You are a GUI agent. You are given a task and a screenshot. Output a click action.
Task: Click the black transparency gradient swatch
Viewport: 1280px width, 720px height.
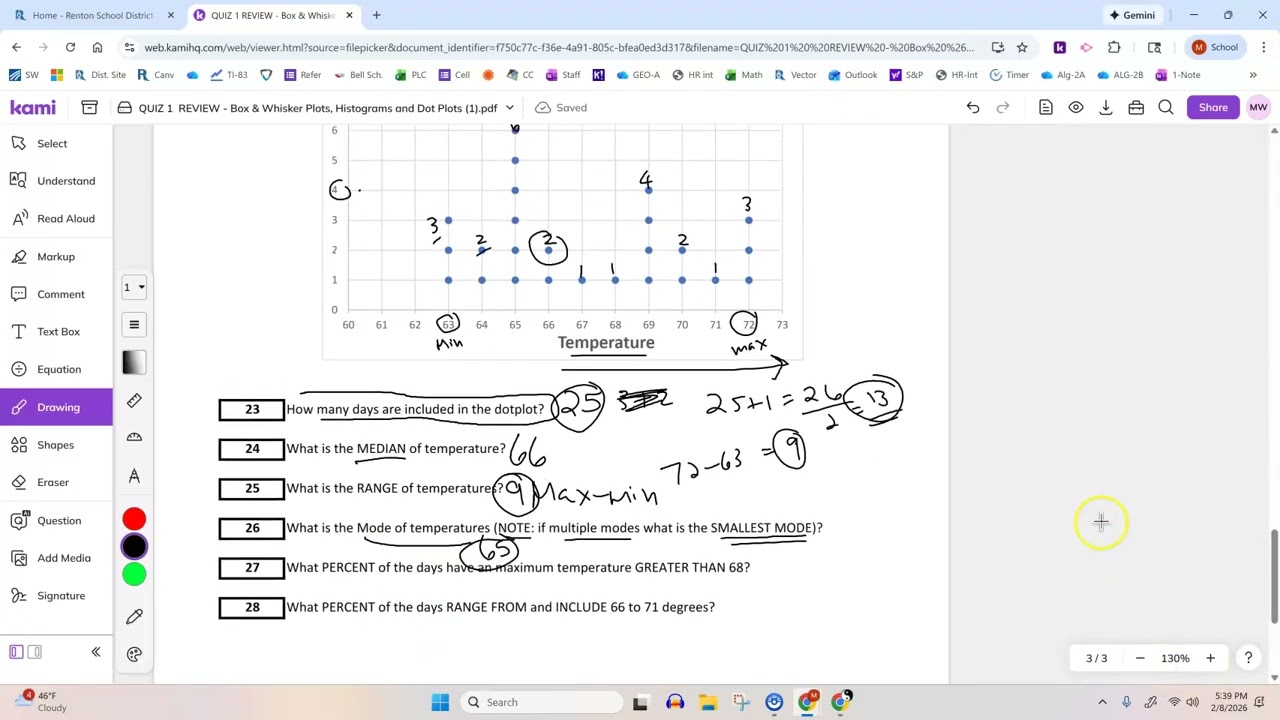(x=134, y=363)
